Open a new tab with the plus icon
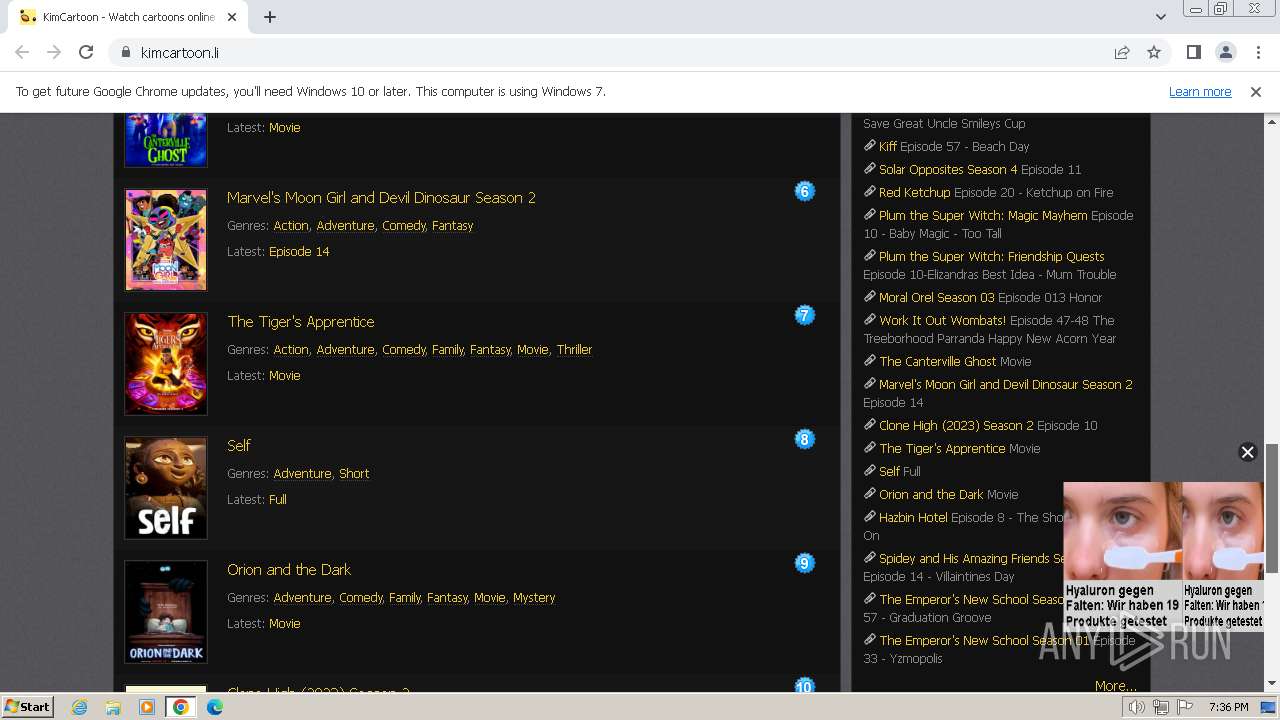 (x=270, y=17)
